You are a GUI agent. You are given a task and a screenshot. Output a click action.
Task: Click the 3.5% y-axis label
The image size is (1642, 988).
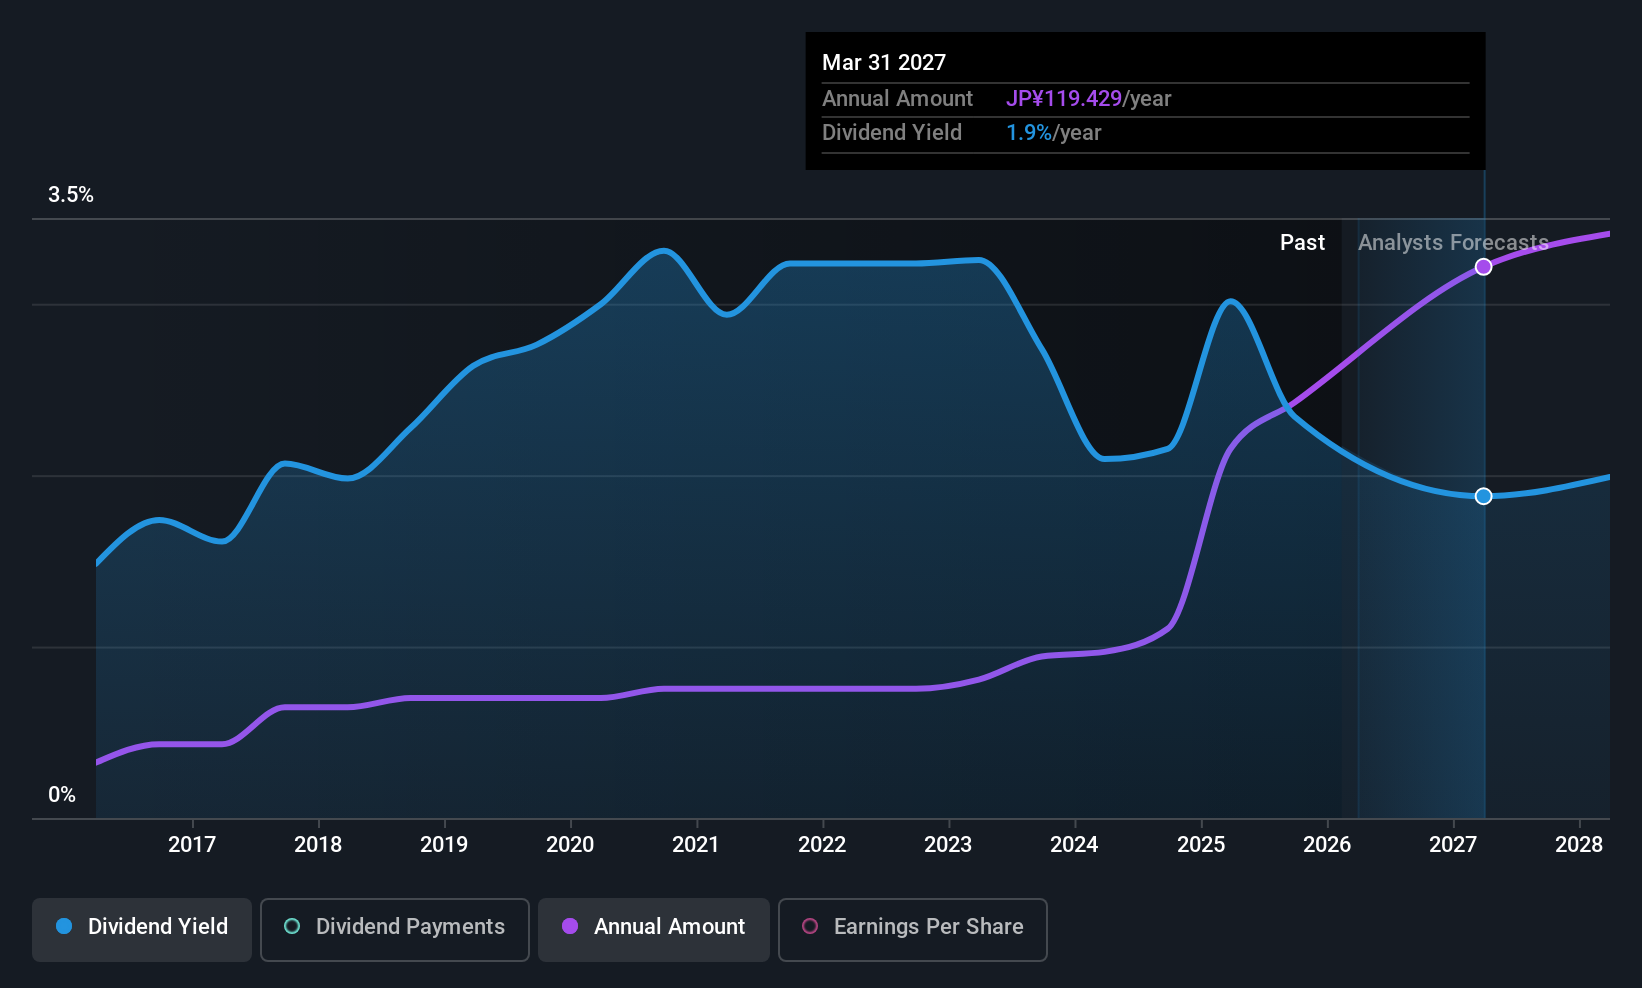(71, 195)
